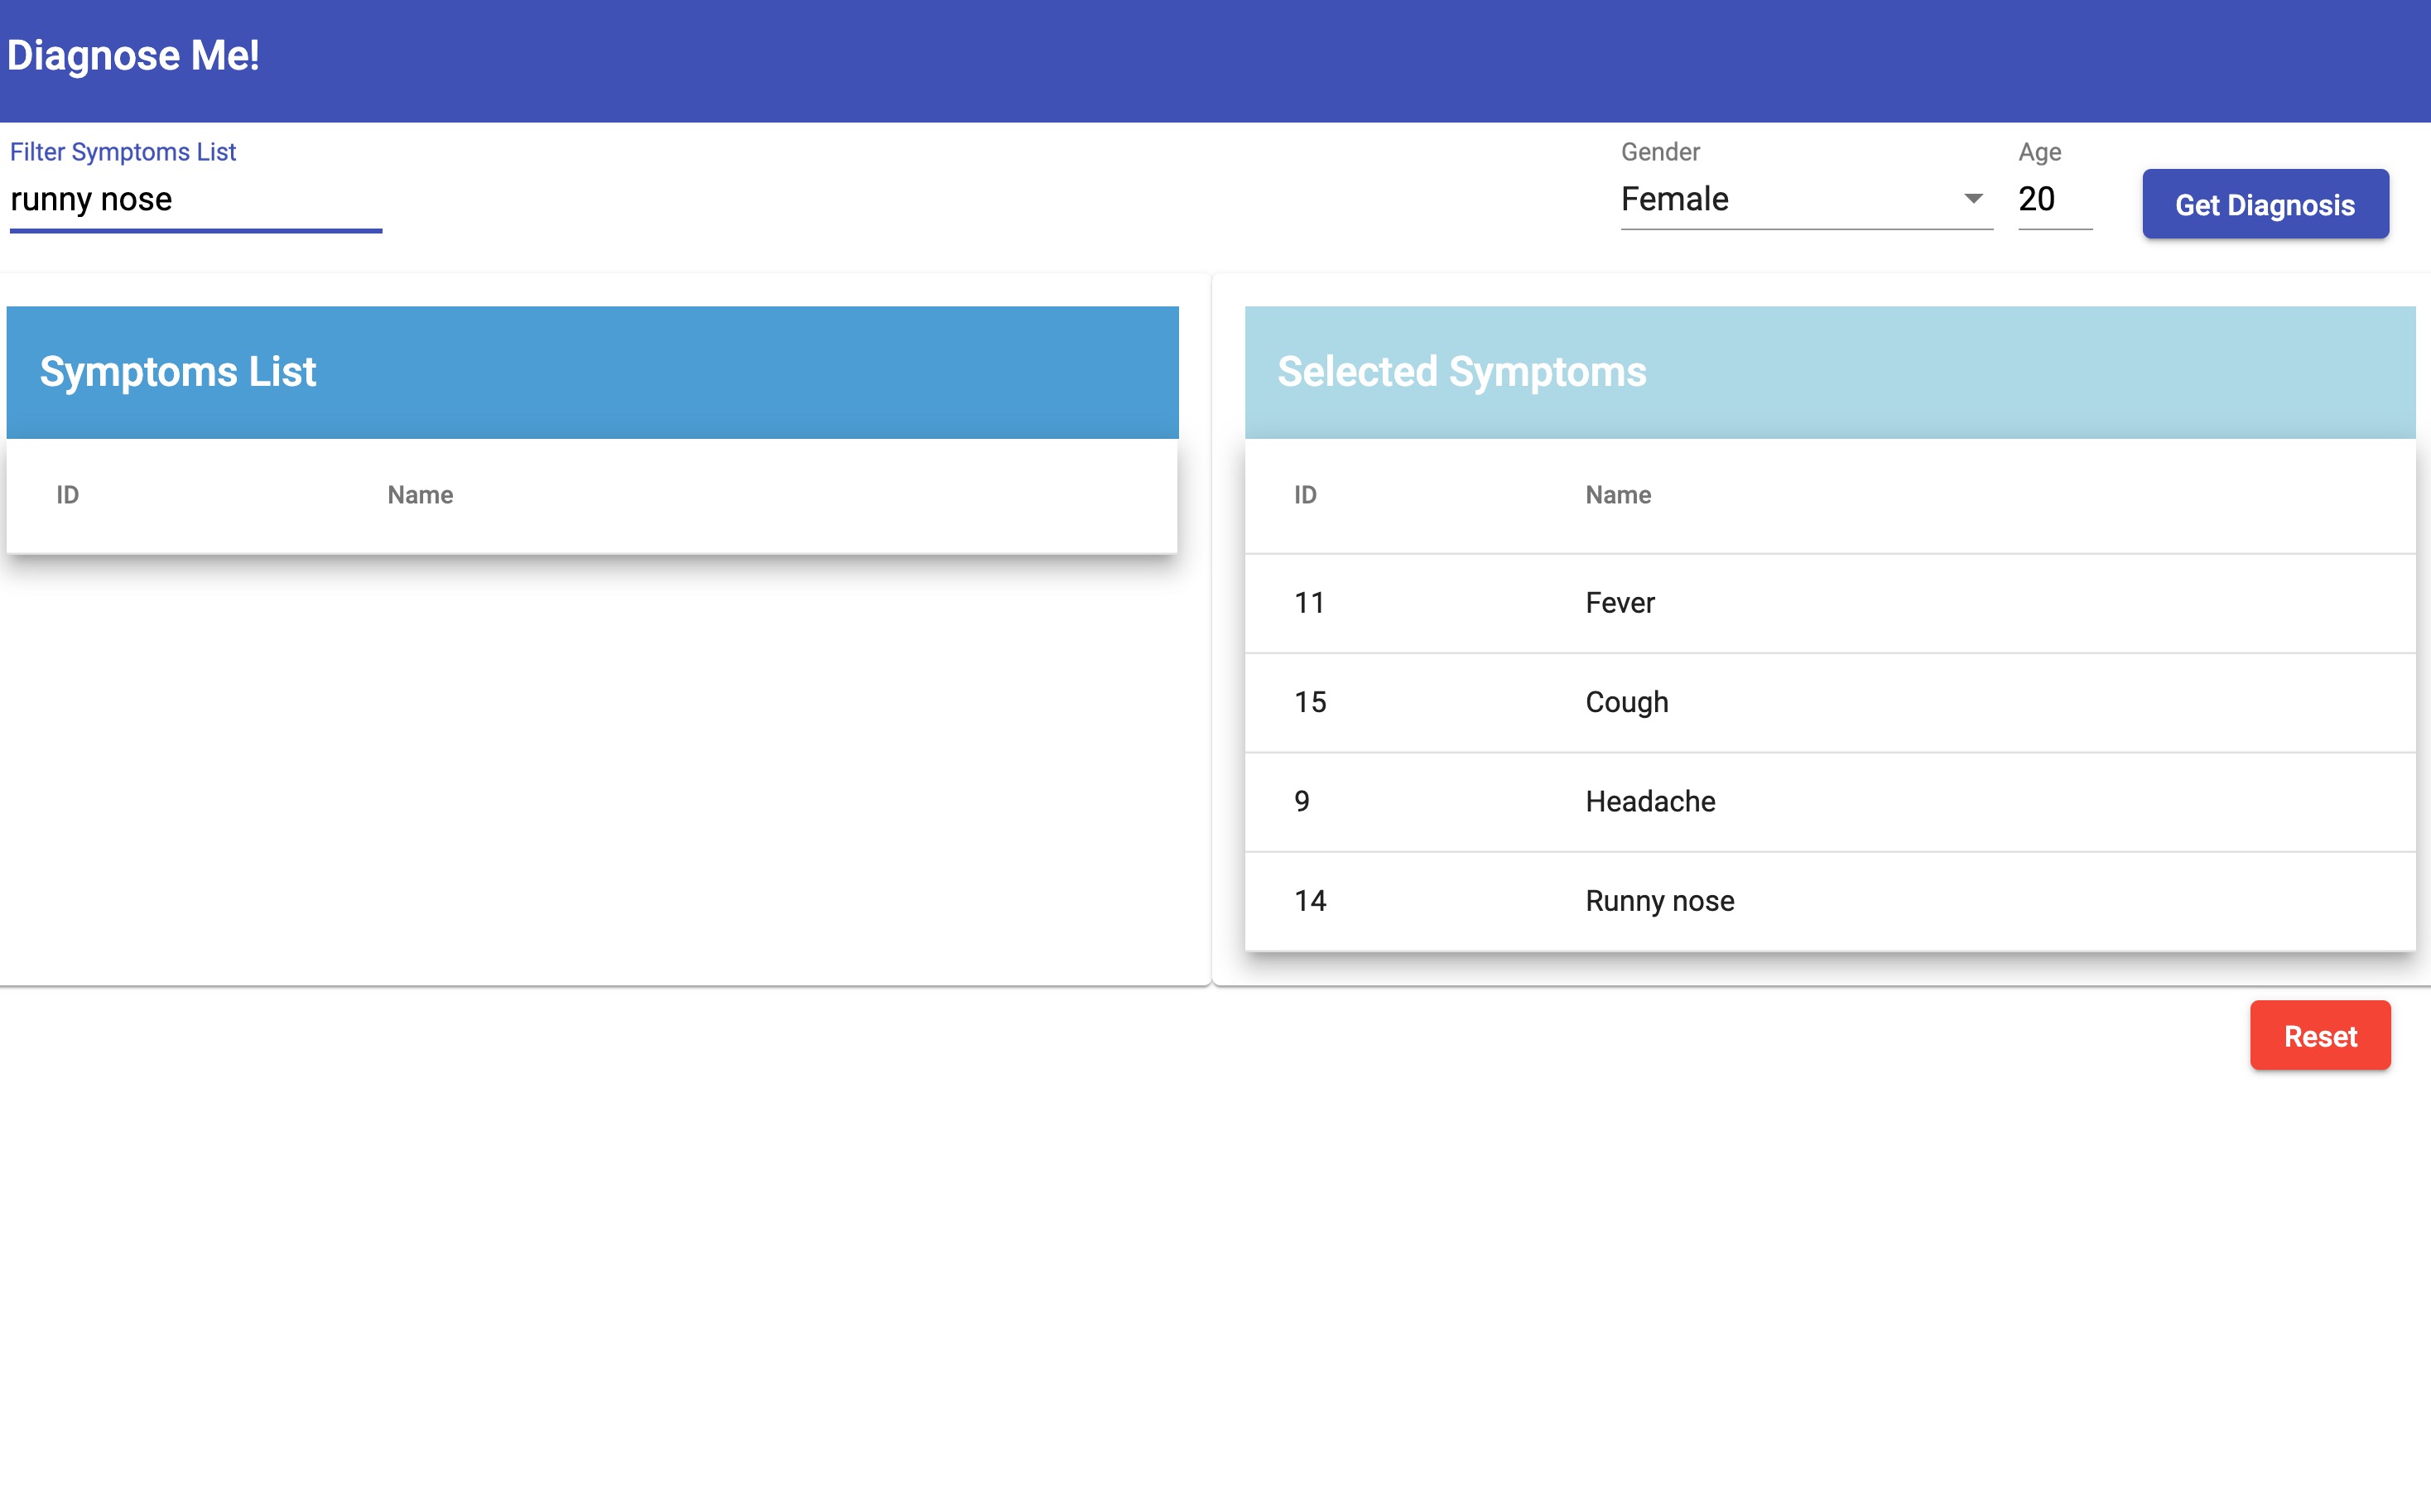The width and height of the screenshot is (2431, 1512).
Task: Click the ID column header in Selected Symptoms
Action: [x=1305, y=495]
